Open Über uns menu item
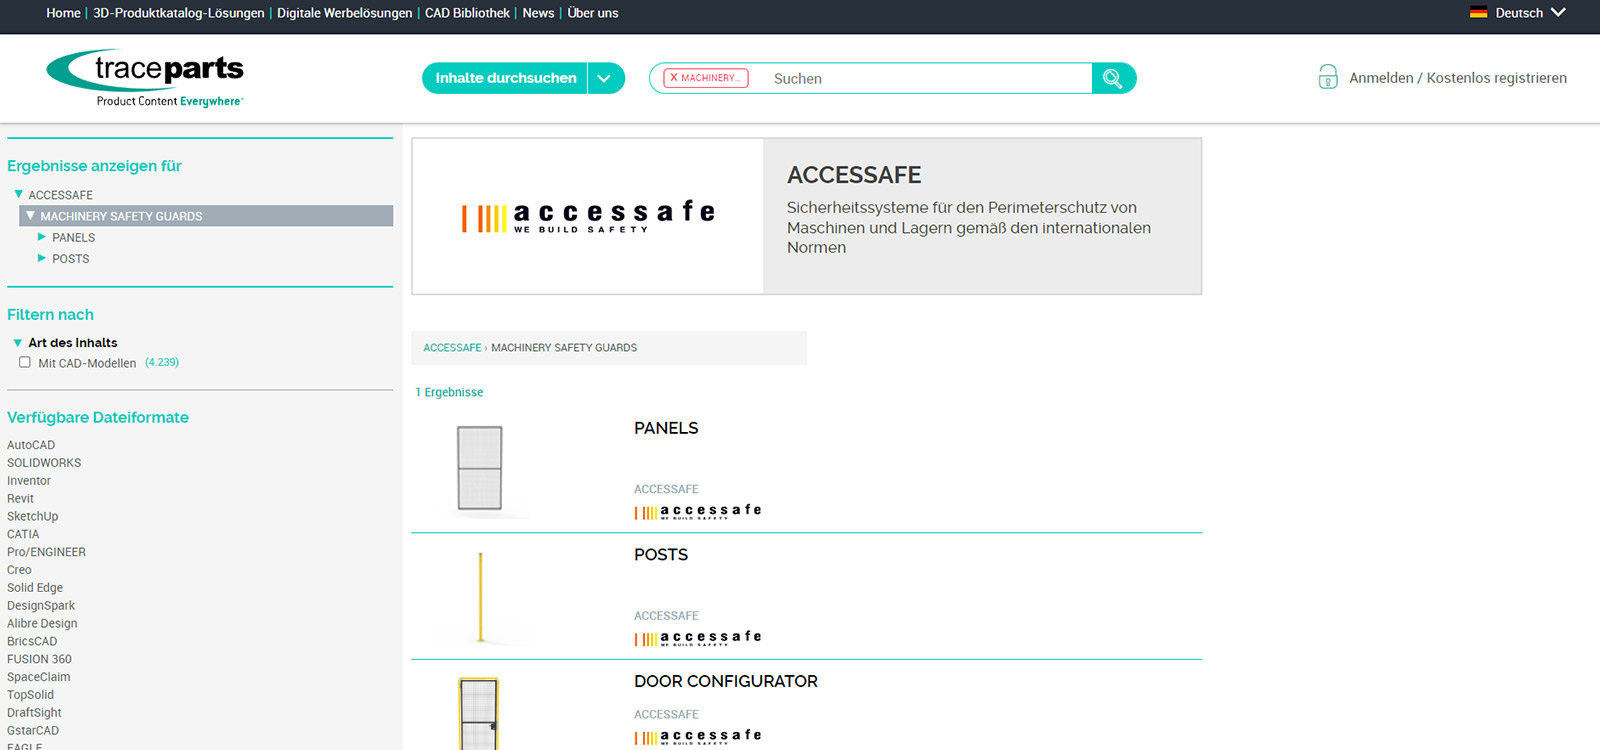This screenshot has height=750, width=1600. click(593, 13)
